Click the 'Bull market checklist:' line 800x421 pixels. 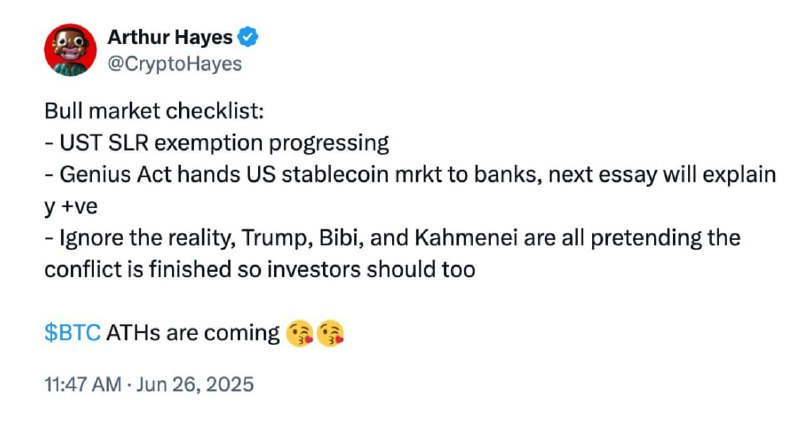154,111
